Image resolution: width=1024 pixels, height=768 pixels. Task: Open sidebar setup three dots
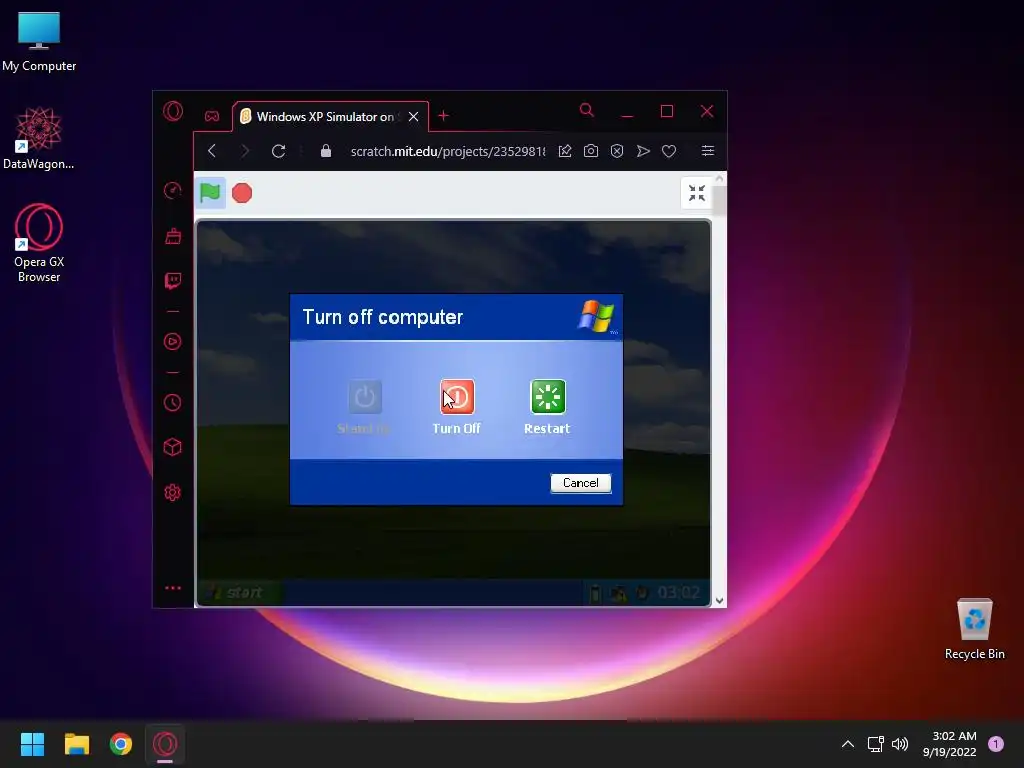(x=172, y=588)
